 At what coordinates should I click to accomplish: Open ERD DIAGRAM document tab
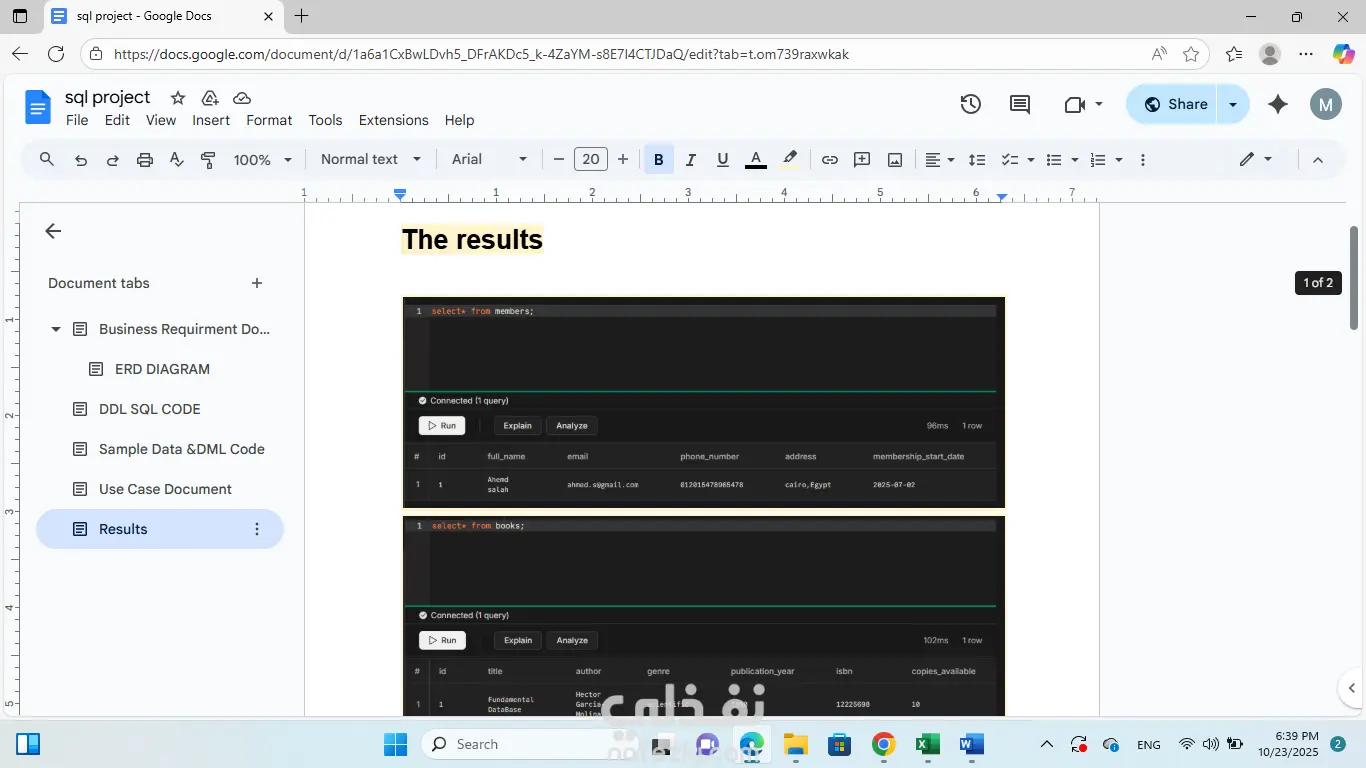(162, 369)
